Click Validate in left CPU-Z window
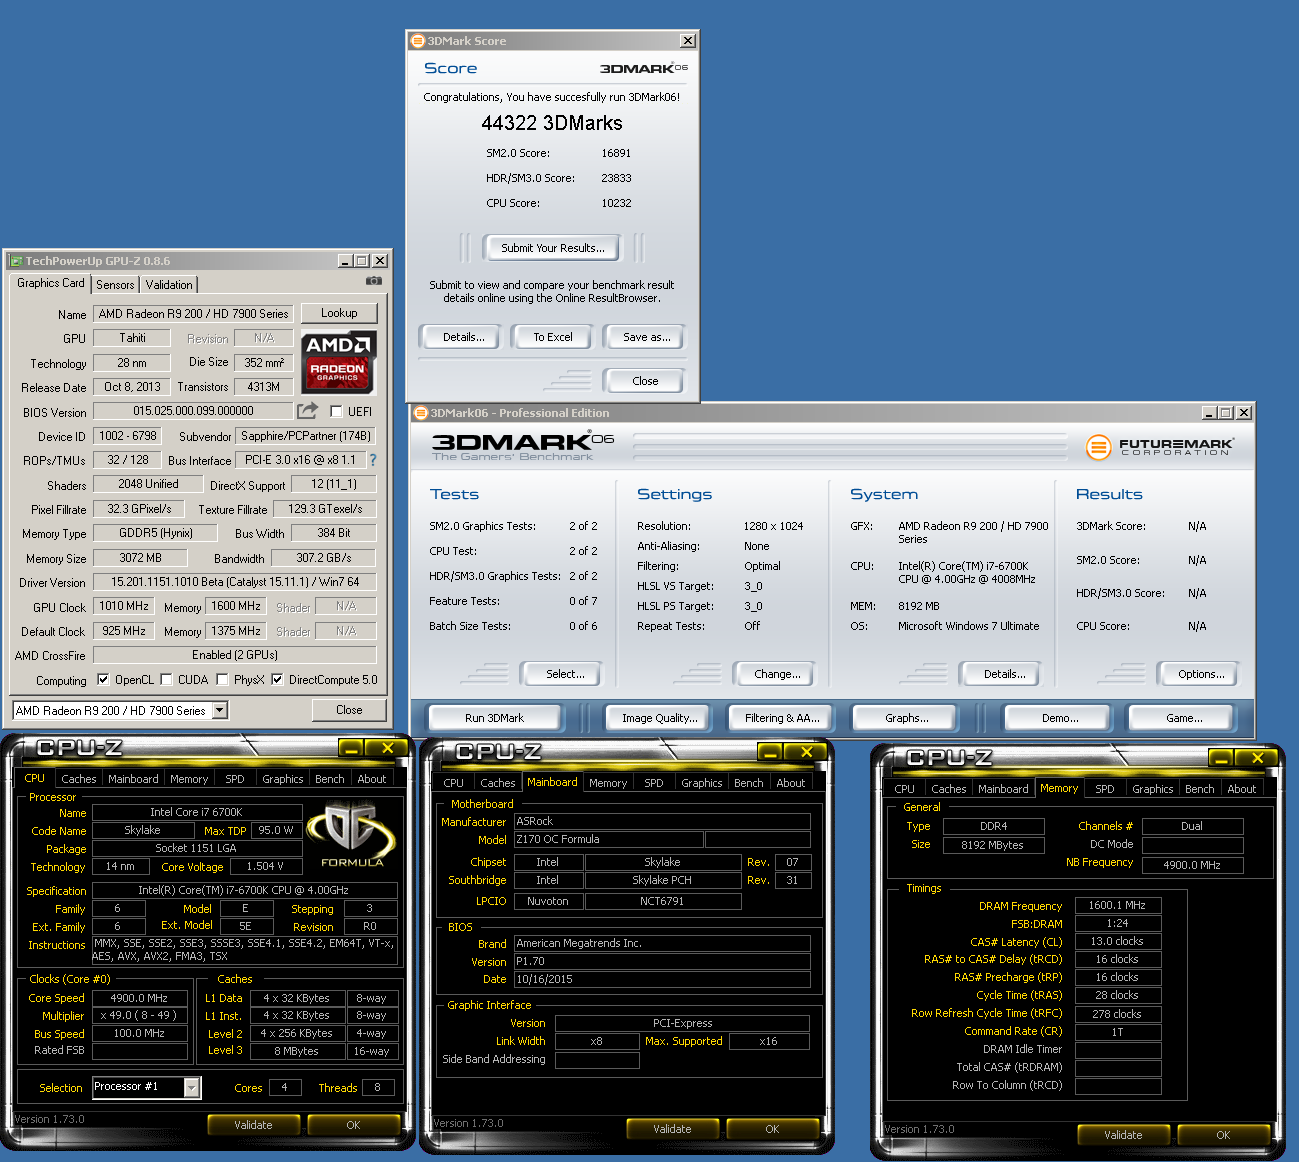Viewport: 1299px width, 1162px height. [253, 1125]
